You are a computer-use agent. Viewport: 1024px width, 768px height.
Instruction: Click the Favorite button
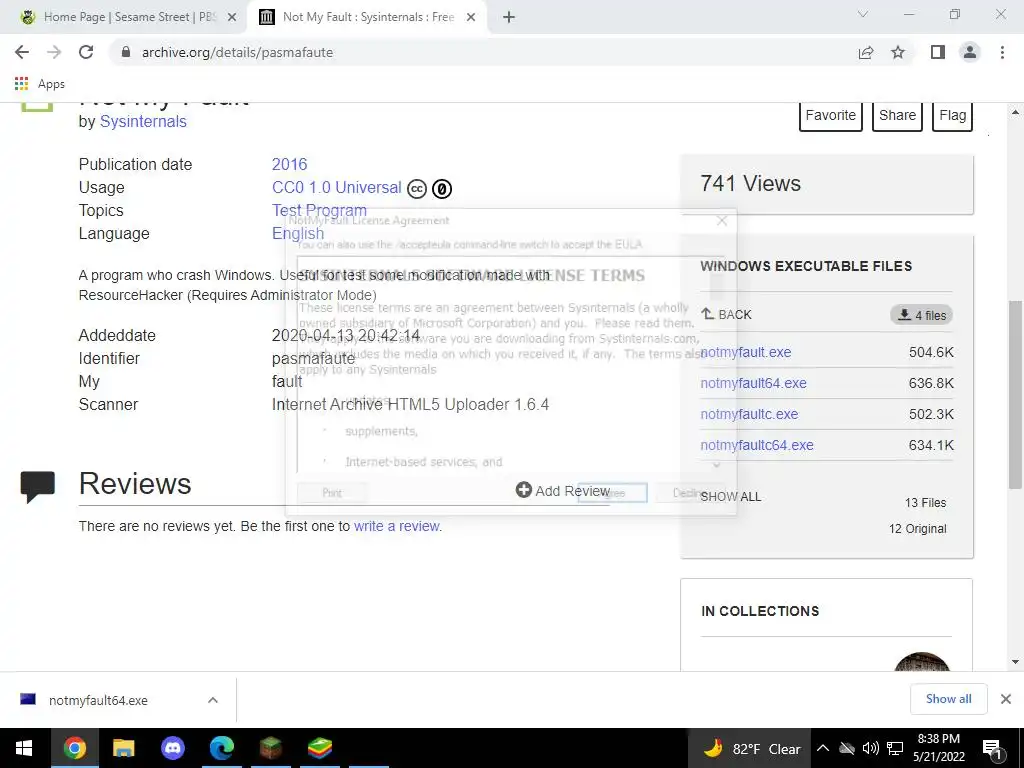pyautogui.click(x=831, y=116)
